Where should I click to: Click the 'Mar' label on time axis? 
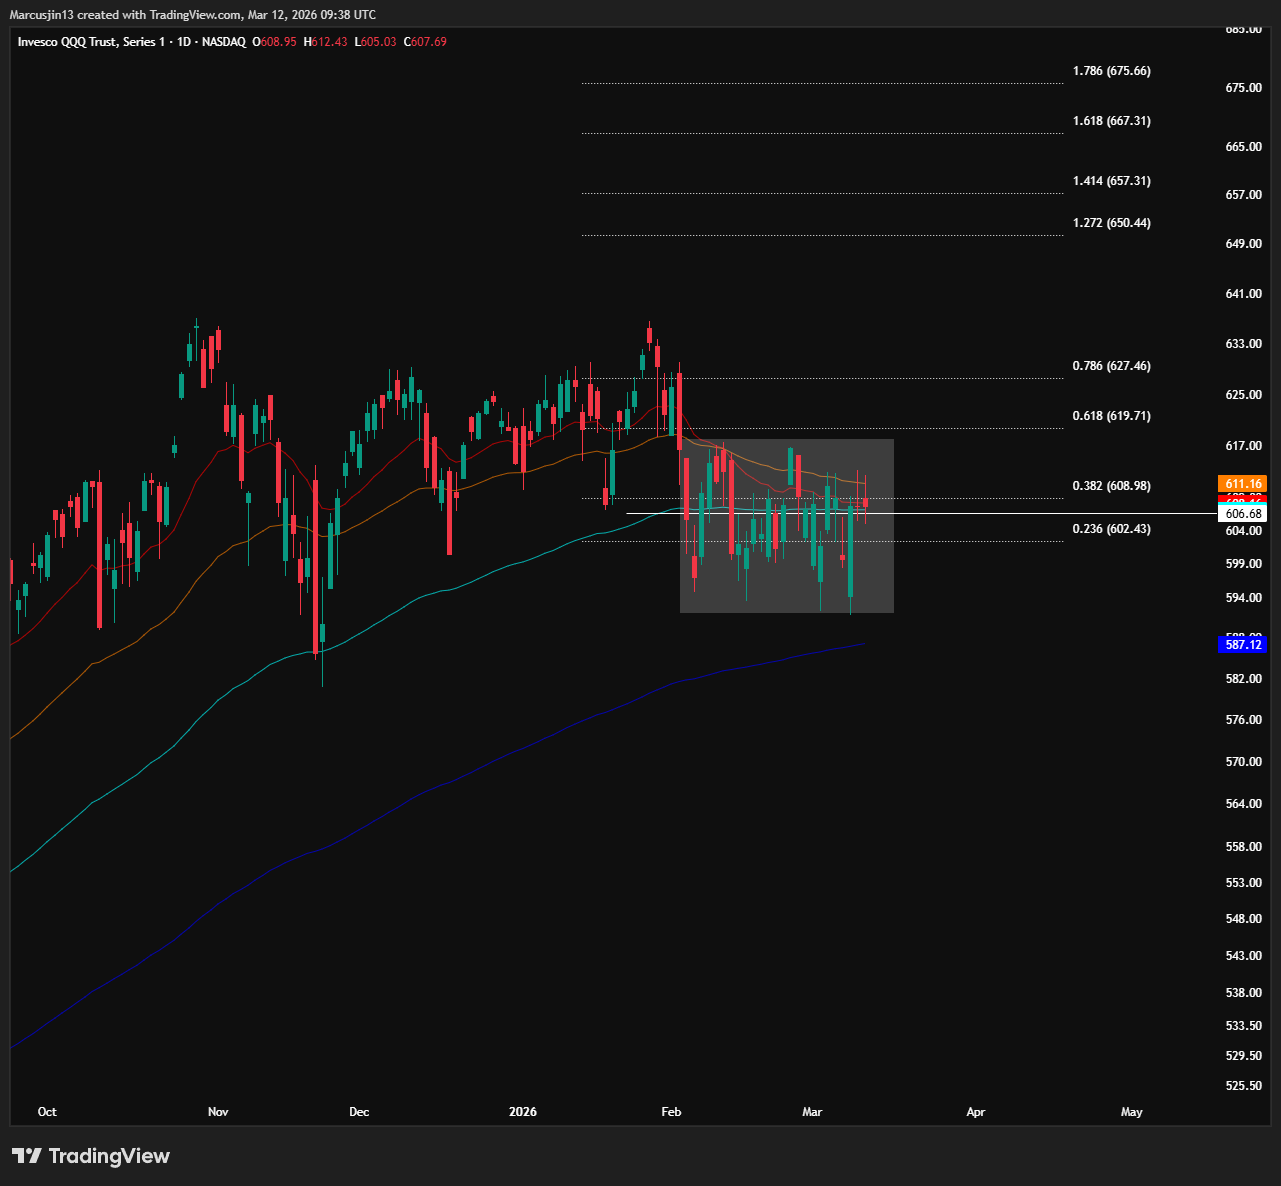(812, 1112)
